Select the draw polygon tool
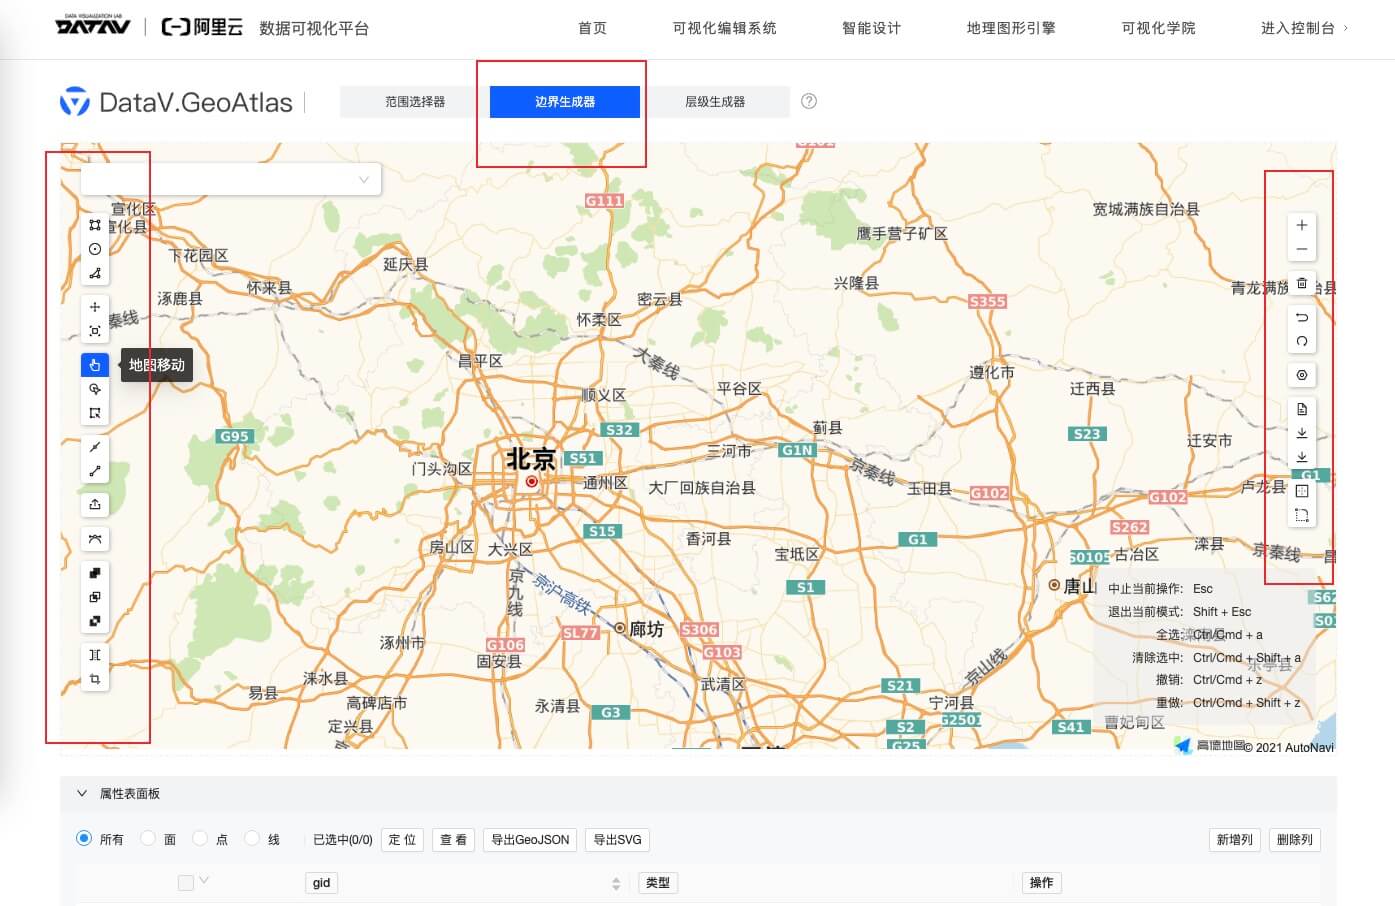The width and height of the screenshot is (1395, 906). (x=95, y=225)
